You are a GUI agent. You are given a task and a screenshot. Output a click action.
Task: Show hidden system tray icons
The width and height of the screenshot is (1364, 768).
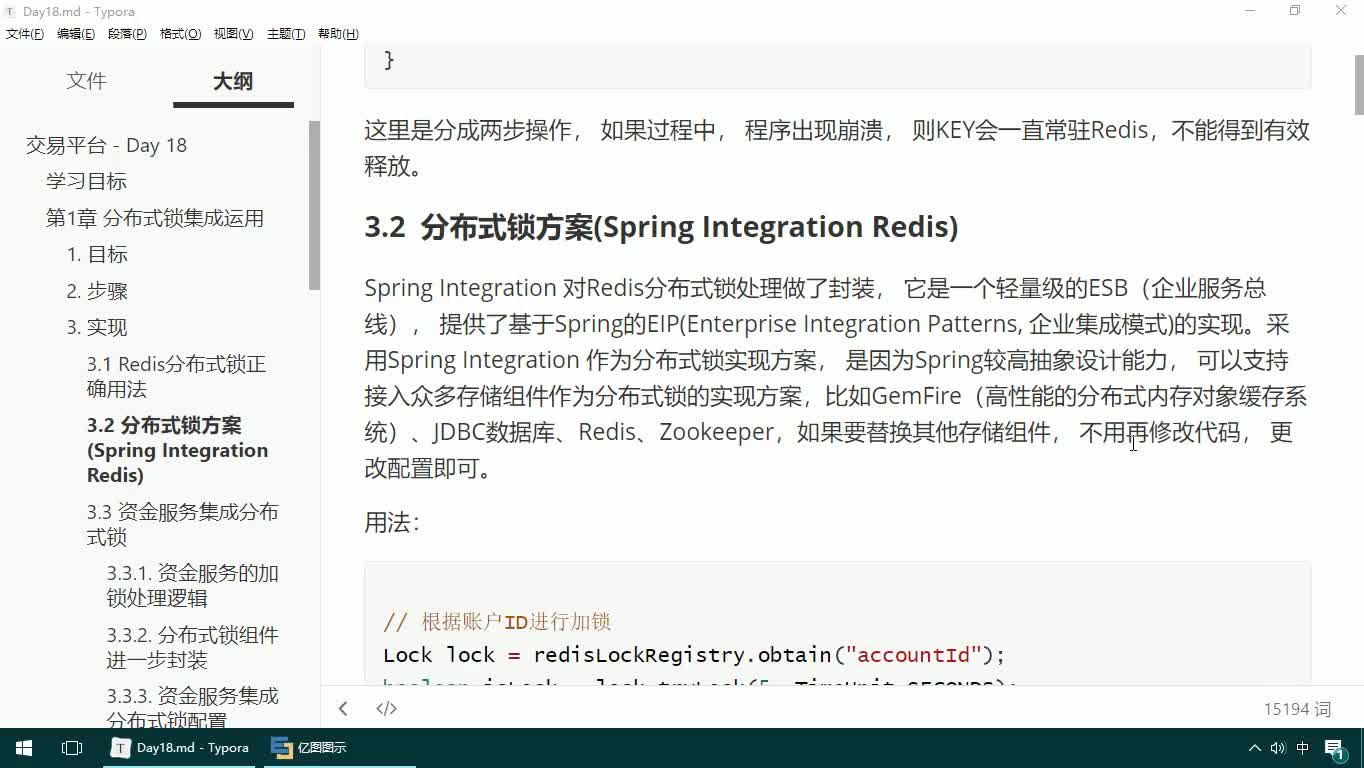pyautogui.click(x=1255, y=748)
